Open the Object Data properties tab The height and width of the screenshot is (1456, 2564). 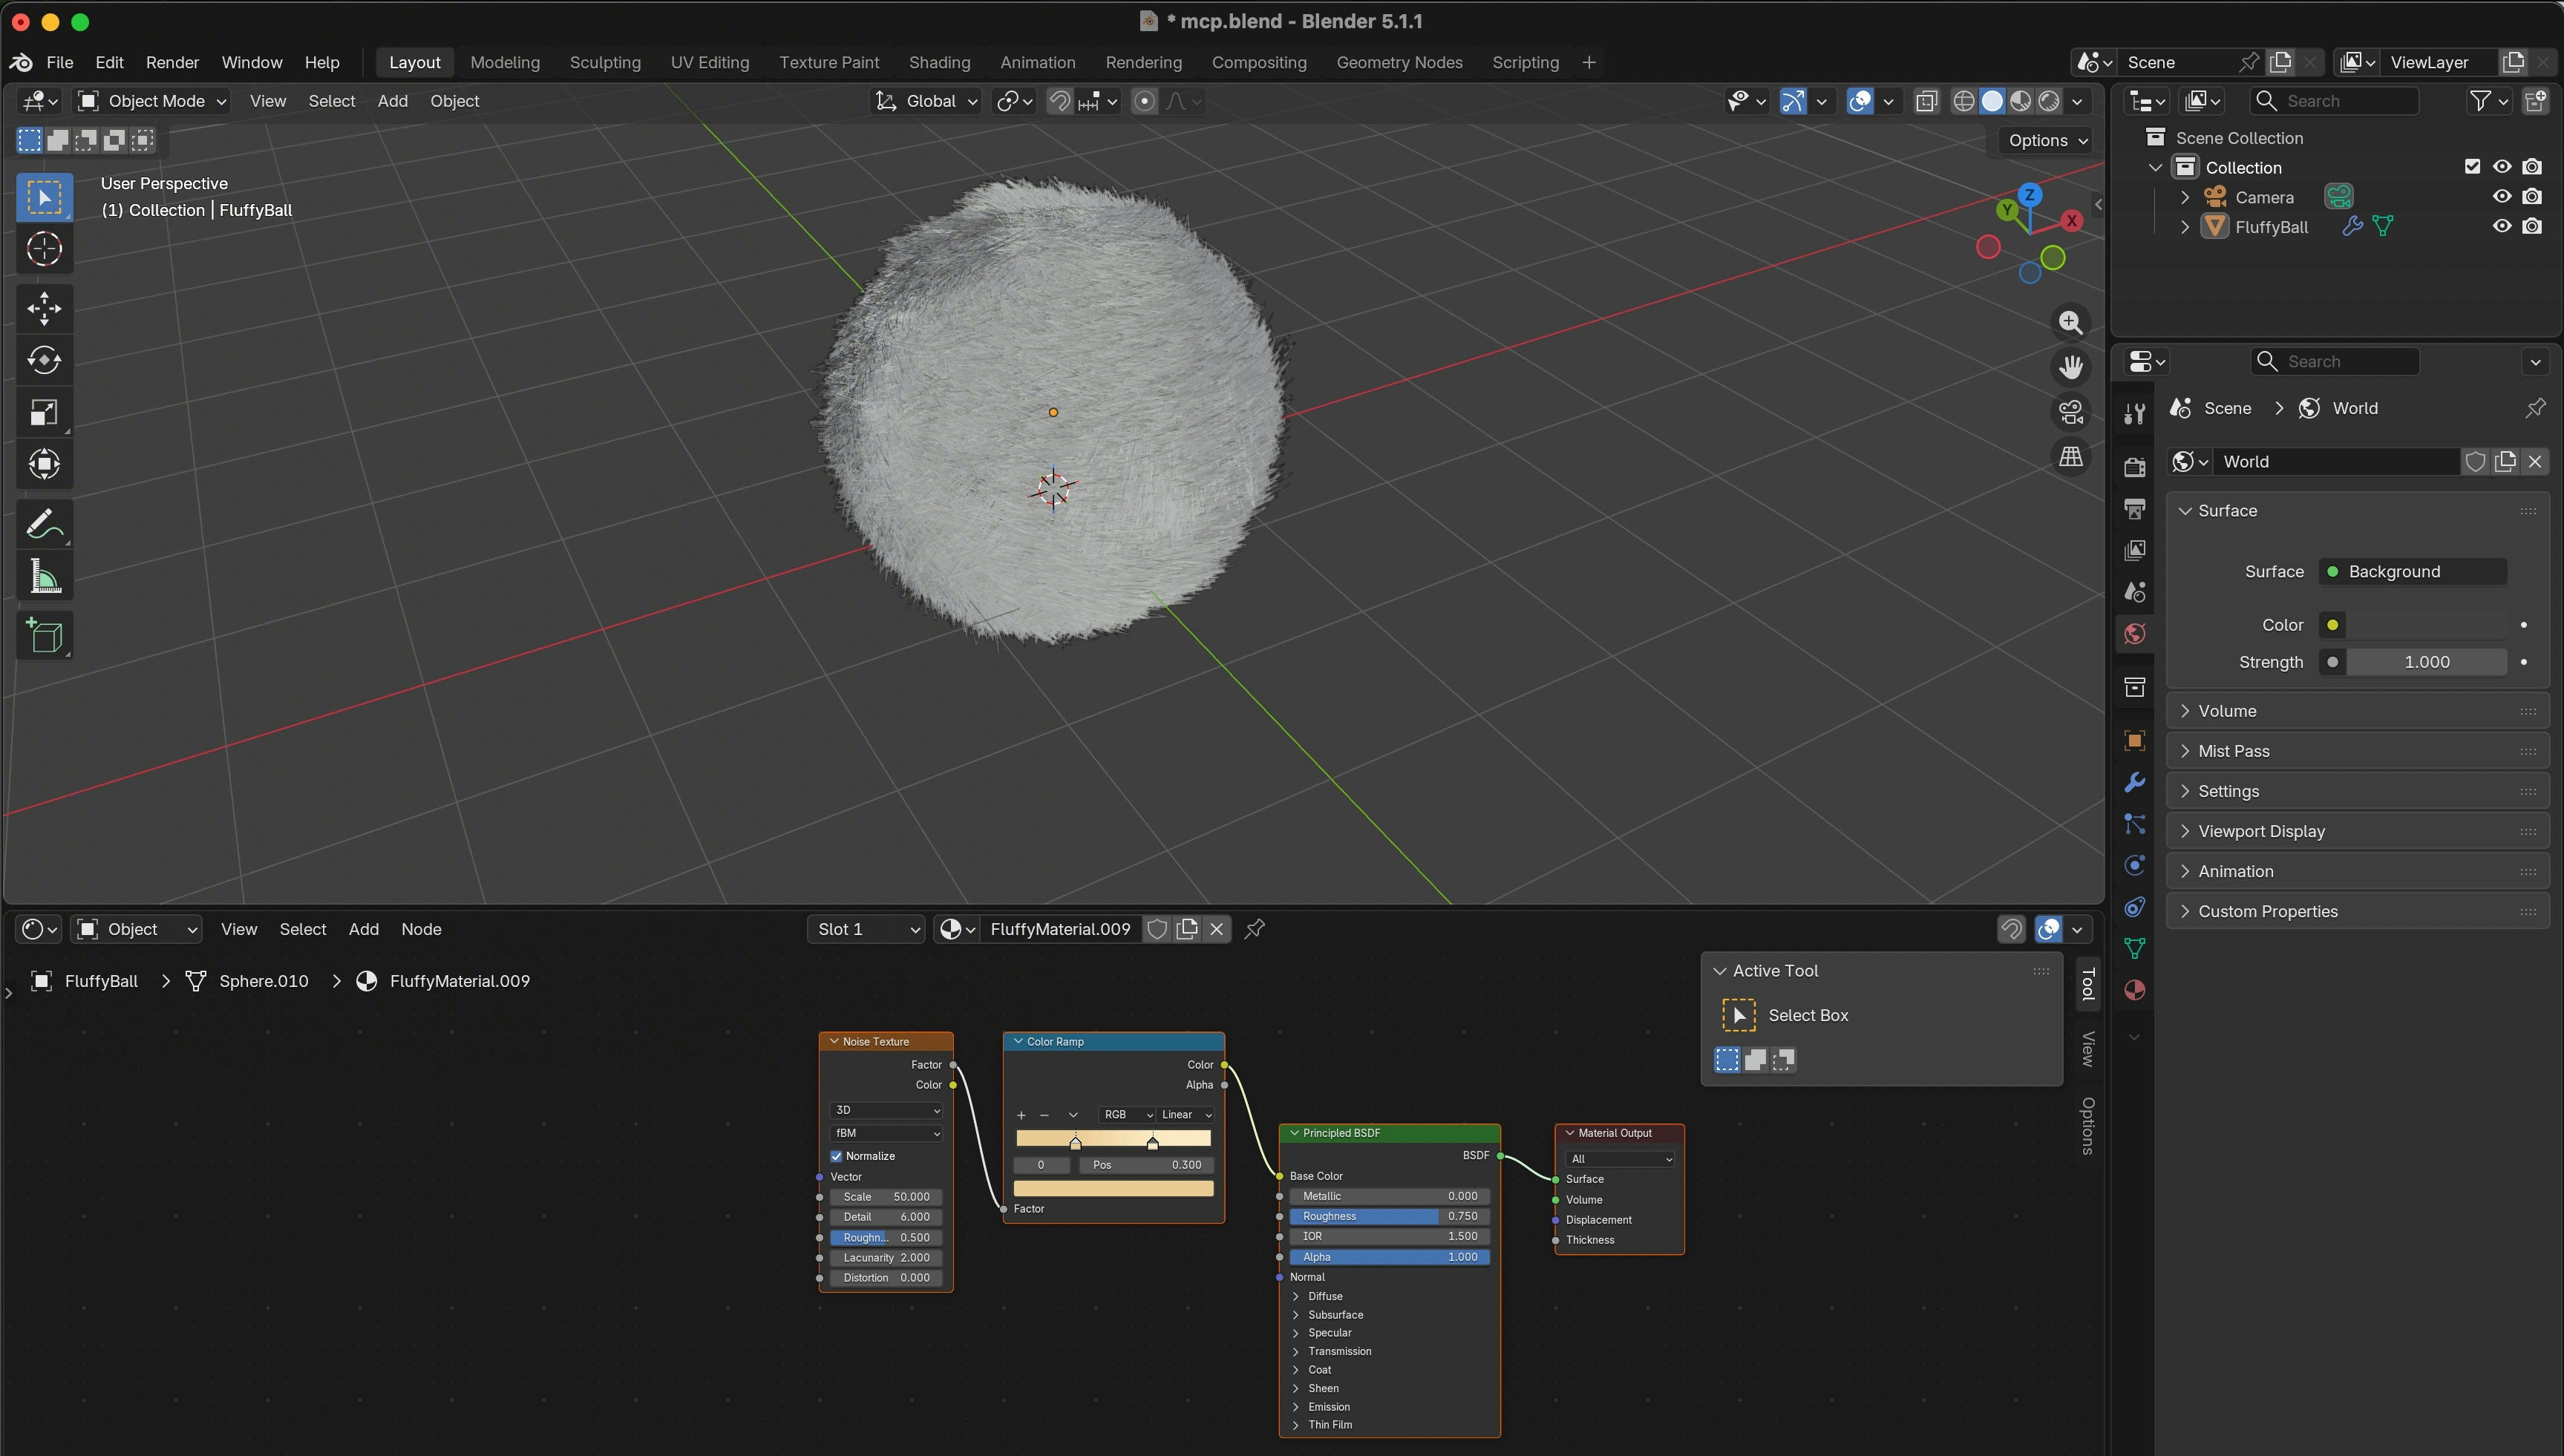pyautogui.click(x=2134, y=948)
